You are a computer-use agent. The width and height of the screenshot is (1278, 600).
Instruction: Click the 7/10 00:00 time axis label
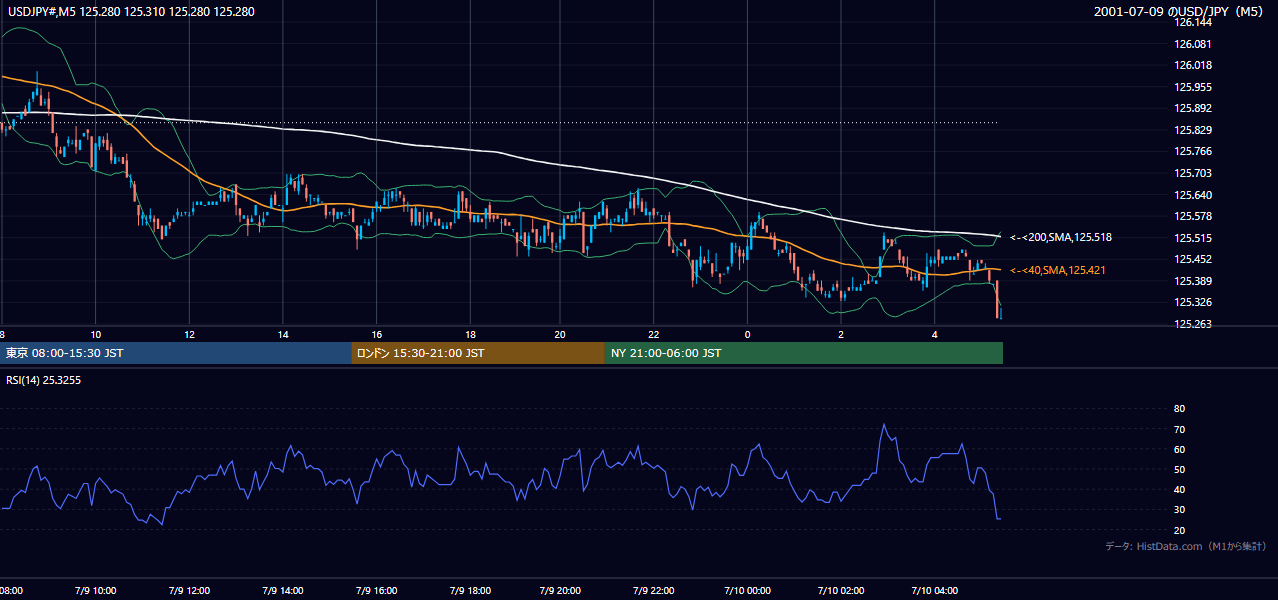[746, 591]
